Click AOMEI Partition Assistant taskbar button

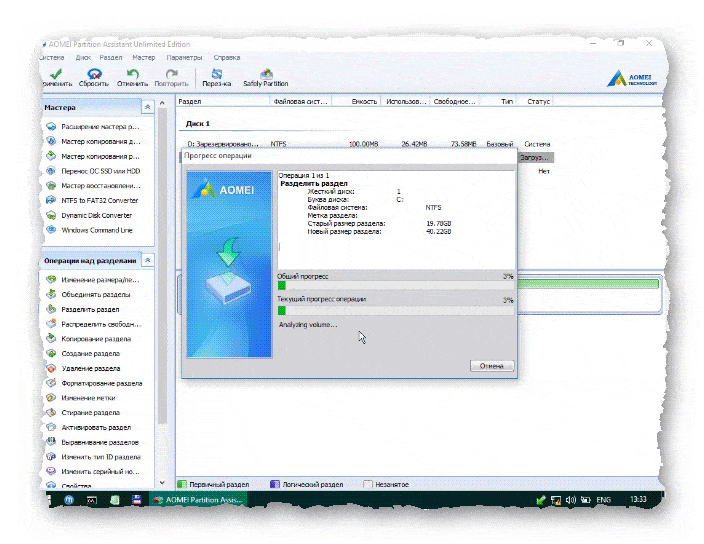coord(198,500)
